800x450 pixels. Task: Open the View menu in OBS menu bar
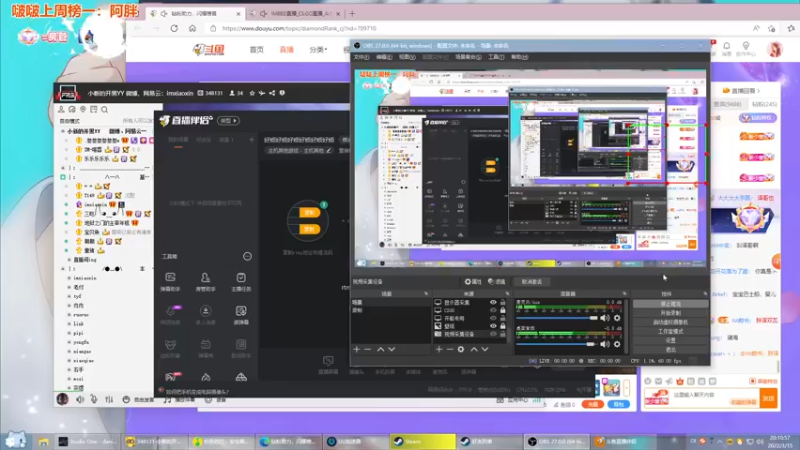pyautogui.click(x=407, y=57)
